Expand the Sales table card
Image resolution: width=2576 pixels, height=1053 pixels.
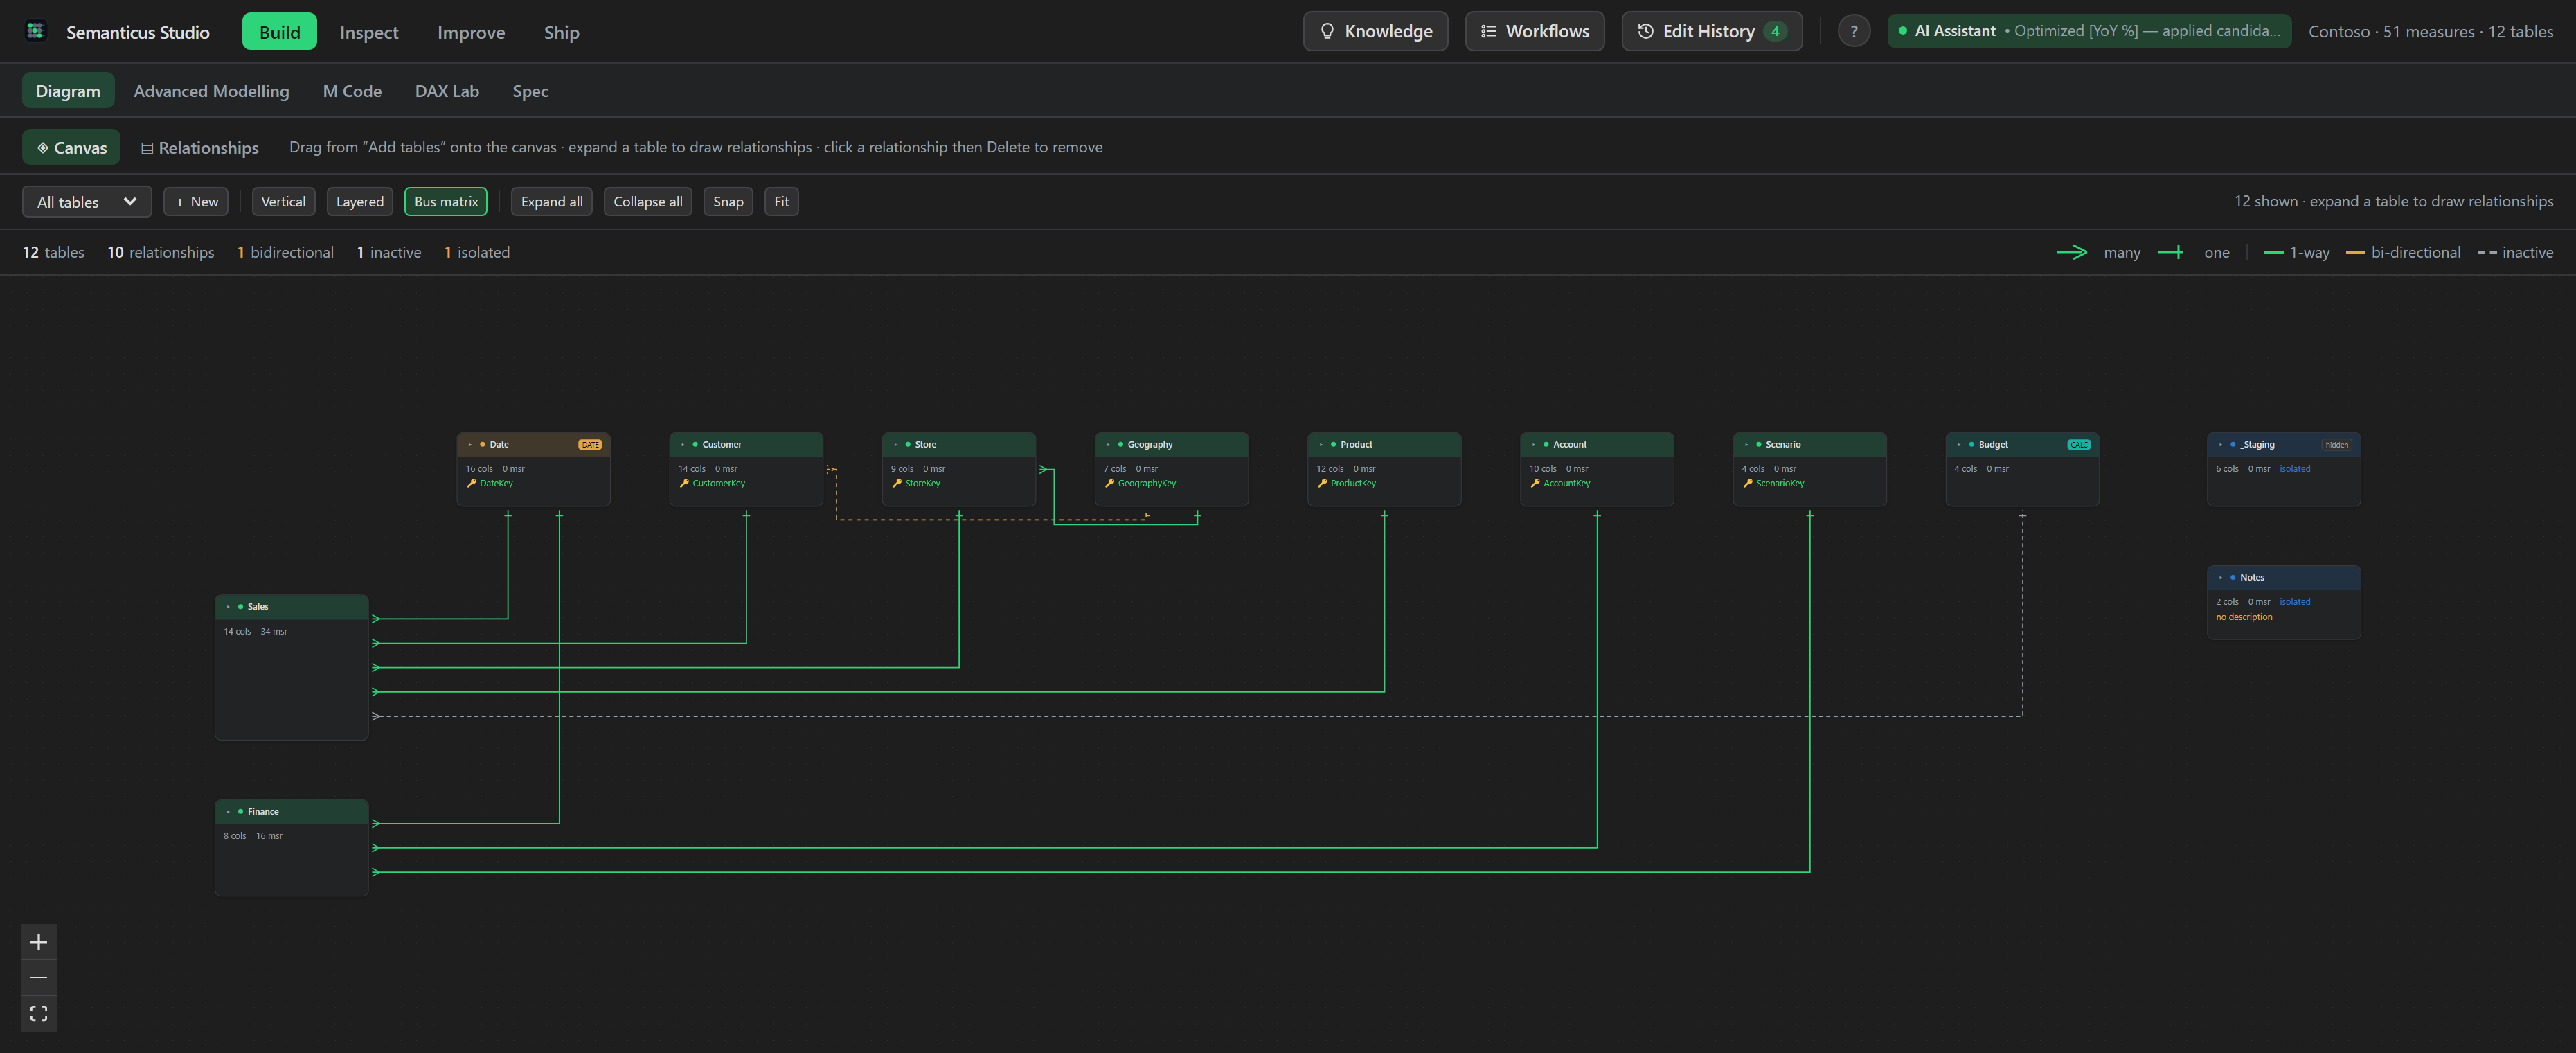(228, 606)
